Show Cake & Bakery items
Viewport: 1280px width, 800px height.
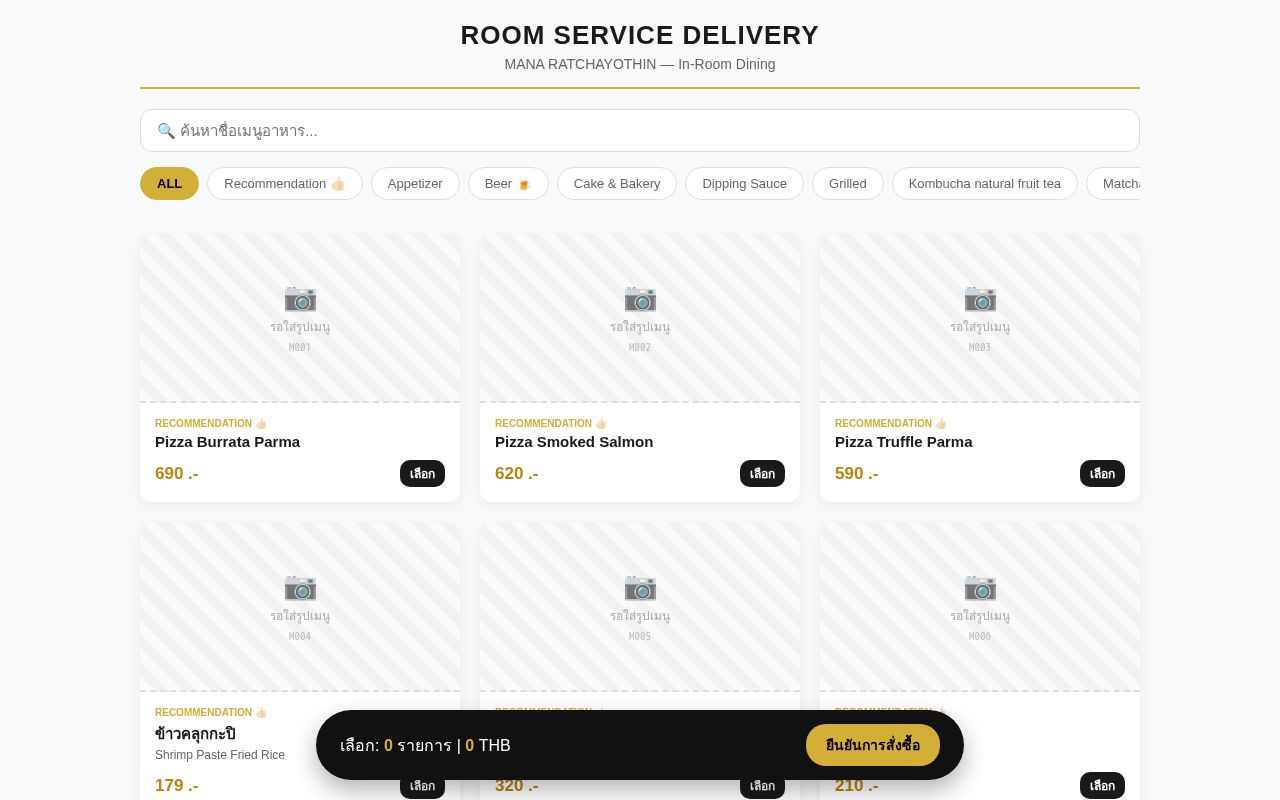tap(617, 183)
